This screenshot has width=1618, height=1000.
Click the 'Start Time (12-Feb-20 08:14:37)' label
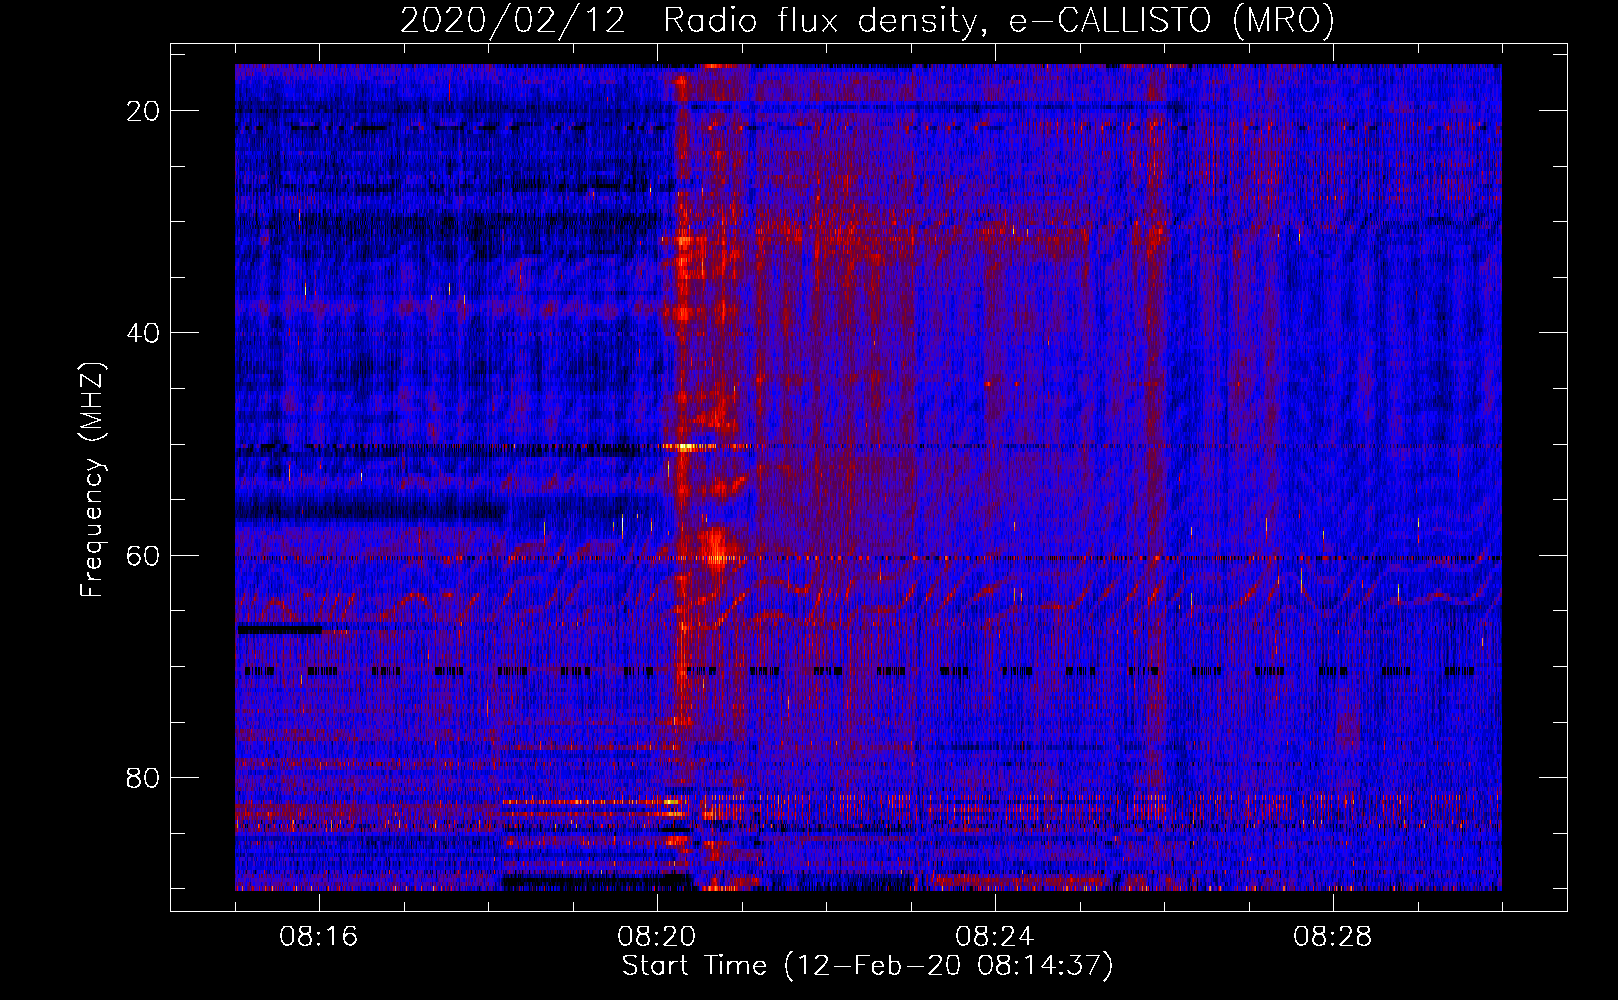pos(867,966)
